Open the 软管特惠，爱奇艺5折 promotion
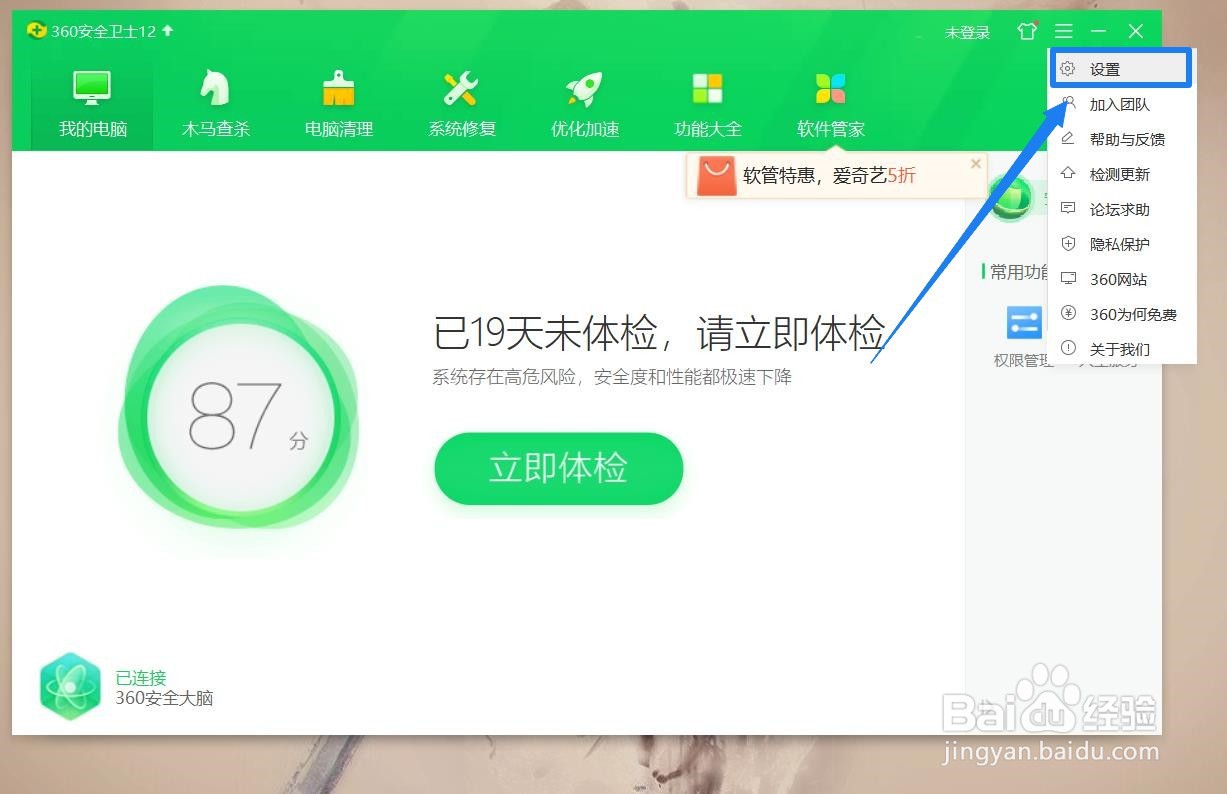Image resolution: width=1227 pixels, height=794 pixels. 829,176
